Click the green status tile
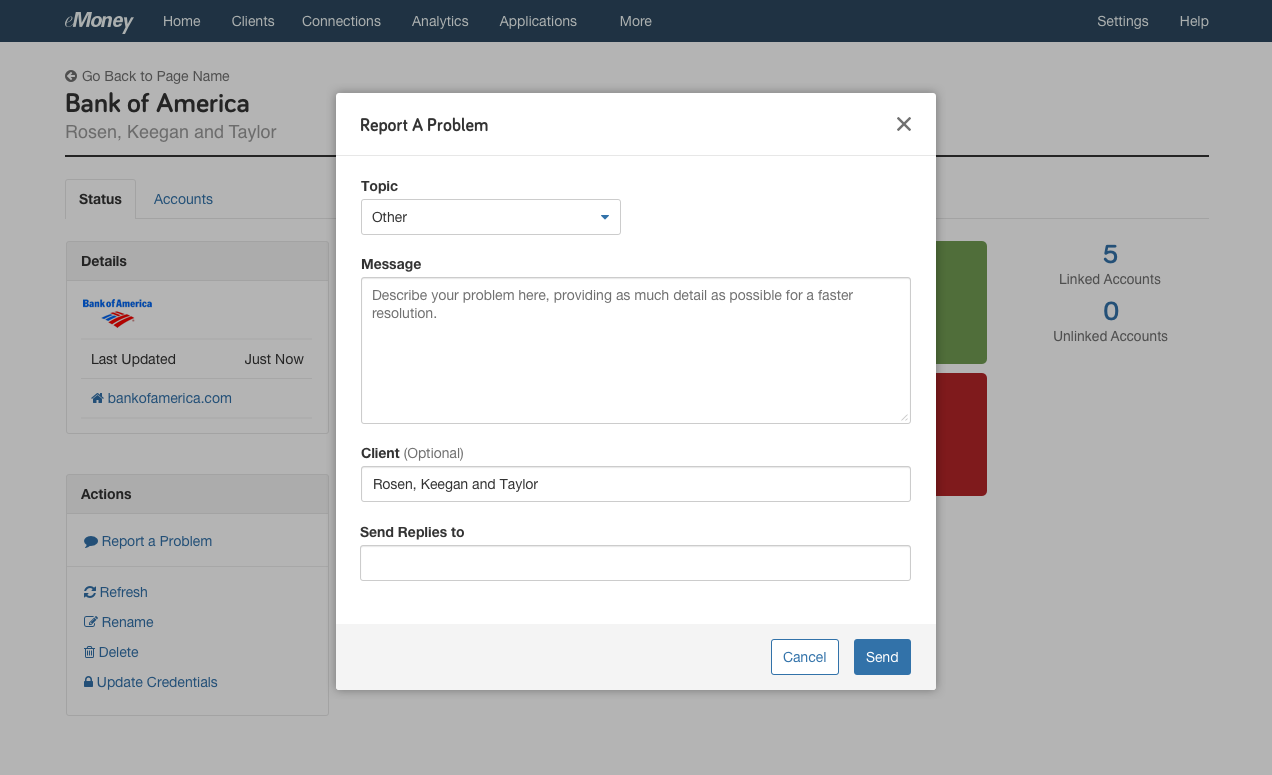The height and width of the screenshot is (775, 1272). [961, 302]
